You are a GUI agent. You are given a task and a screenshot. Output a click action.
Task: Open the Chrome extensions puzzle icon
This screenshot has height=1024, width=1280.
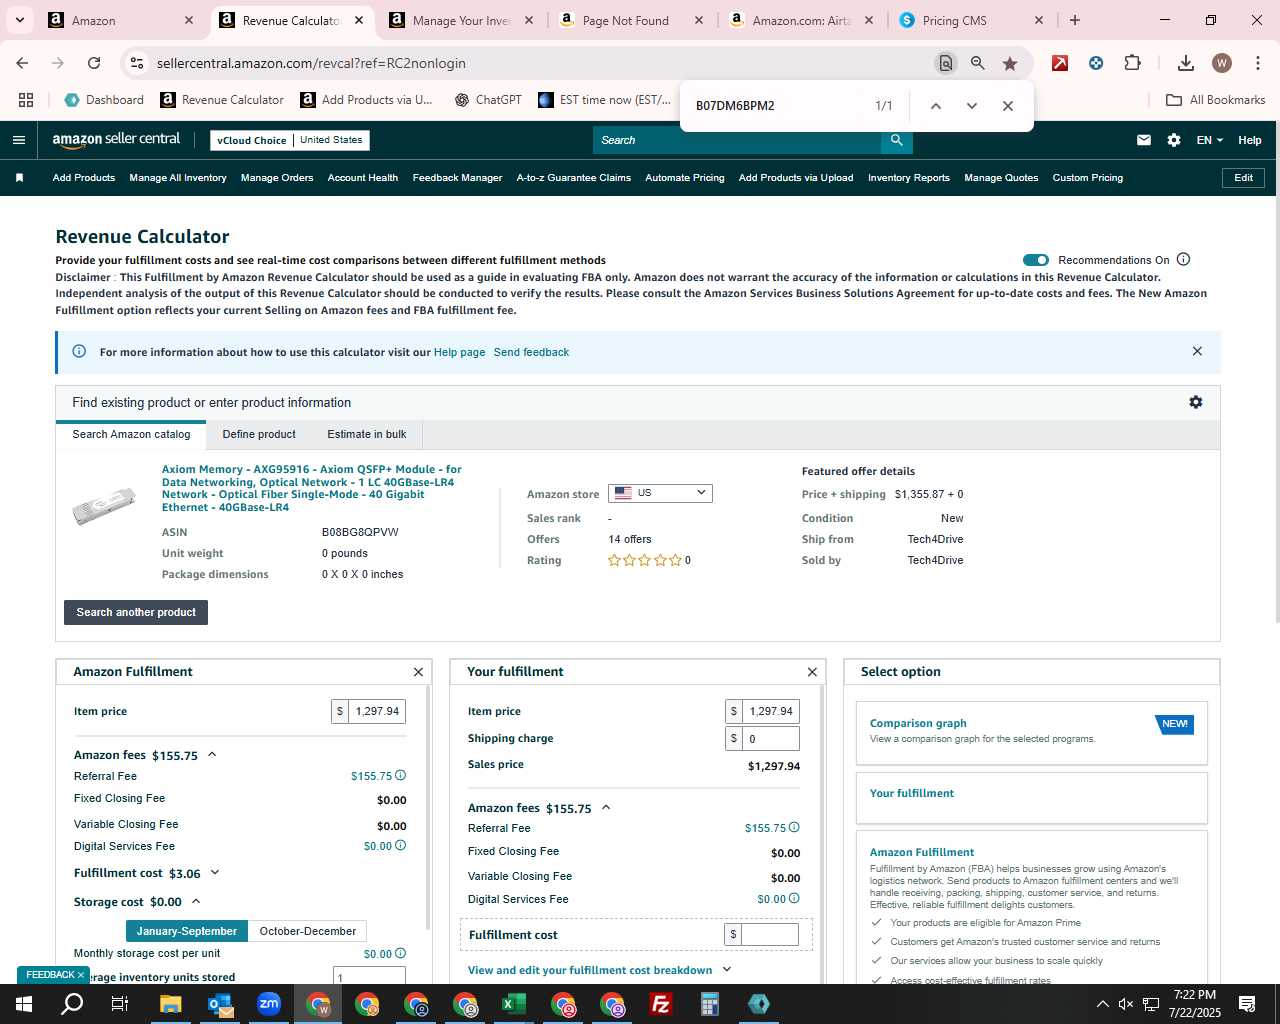pos(1132,63)
